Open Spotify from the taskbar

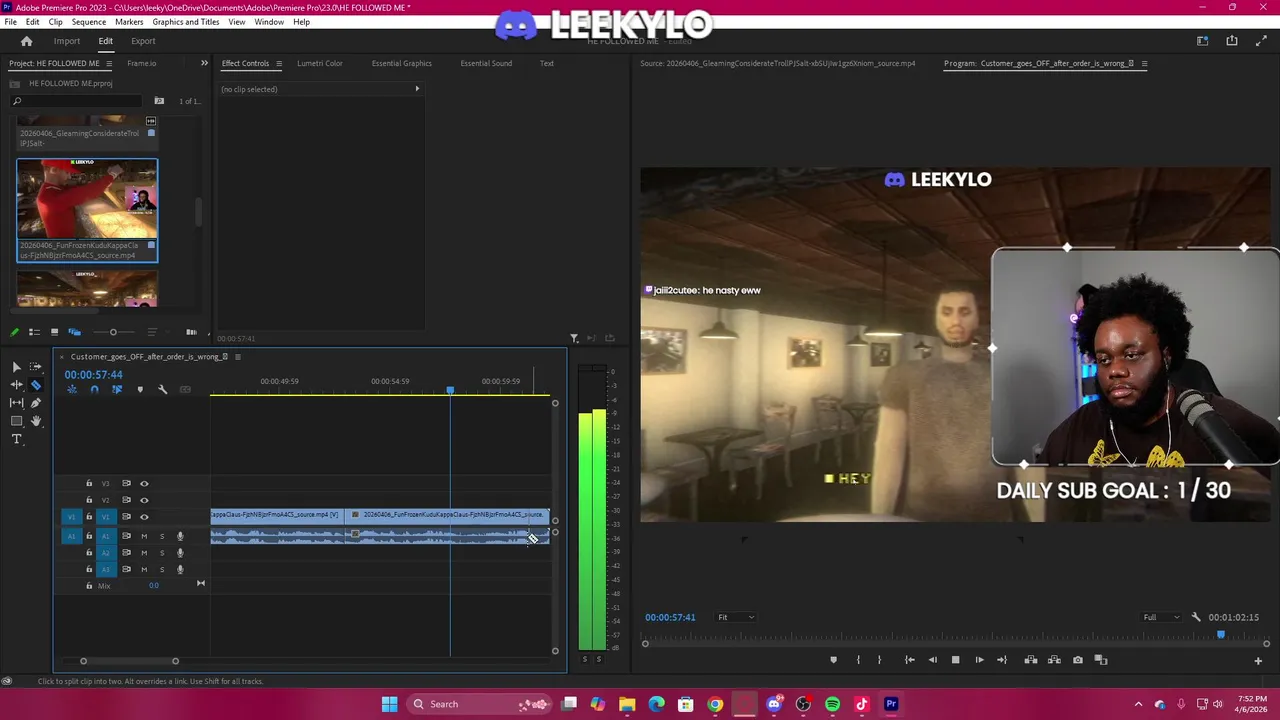833,704
